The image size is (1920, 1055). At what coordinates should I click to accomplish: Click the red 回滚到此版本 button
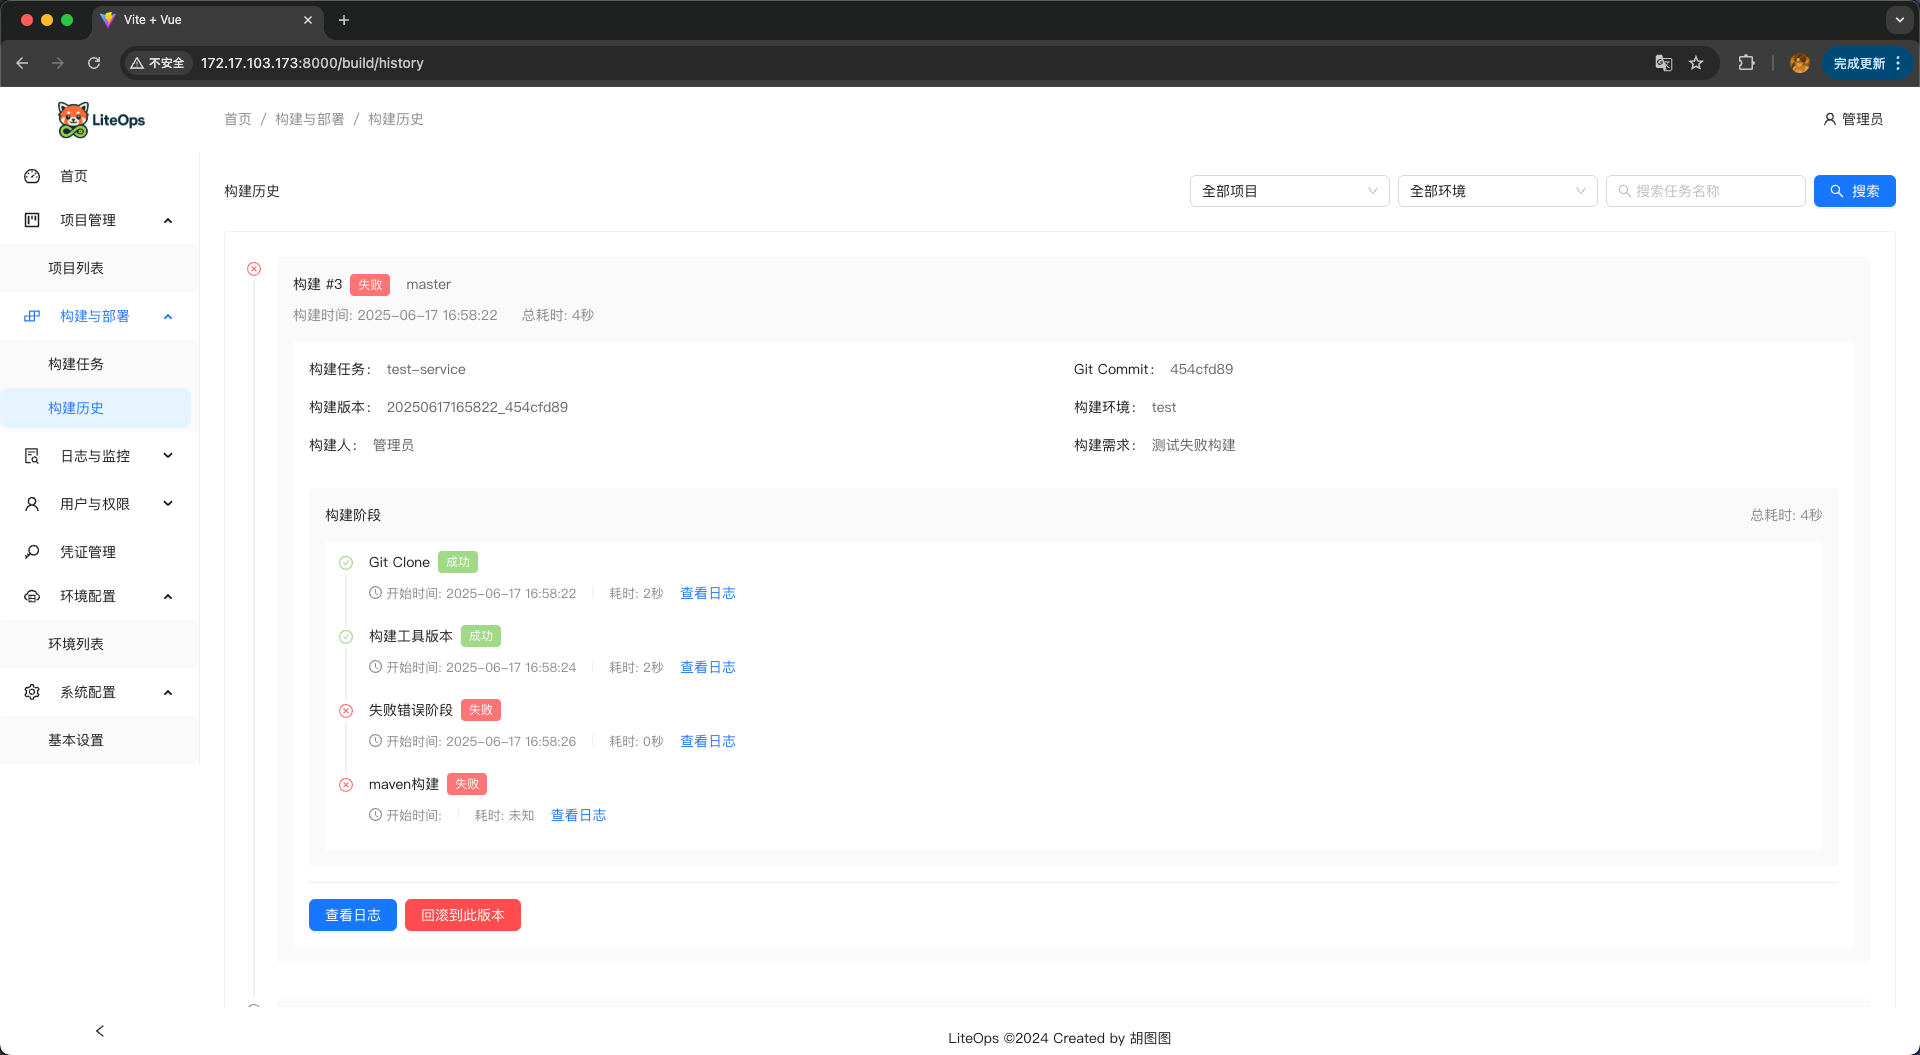(462, 915)
